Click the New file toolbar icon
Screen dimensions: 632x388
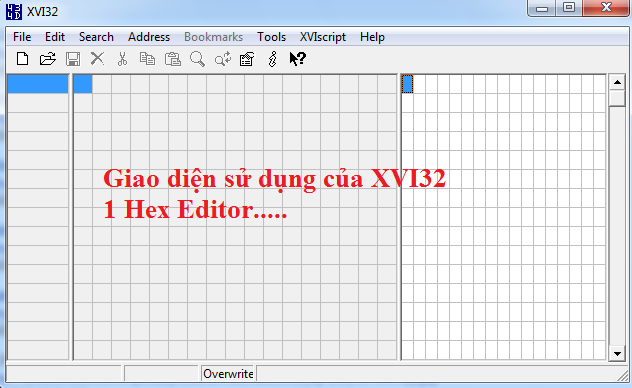(x=23, y=59)
